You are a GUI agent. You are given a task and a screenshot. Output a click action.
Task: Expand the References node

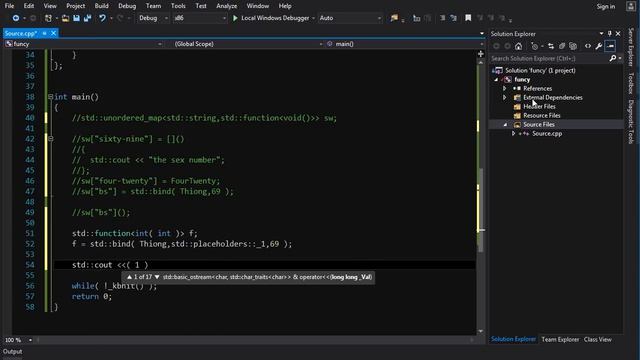pos(505,88)
